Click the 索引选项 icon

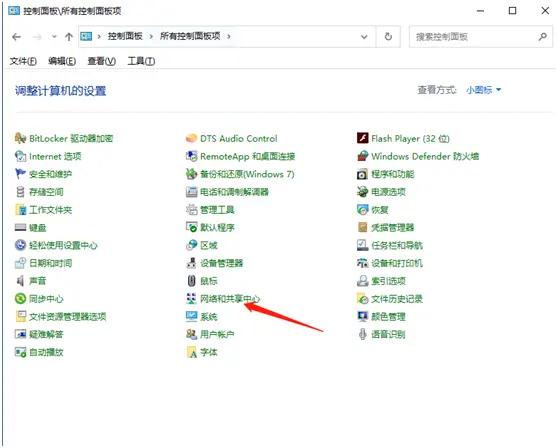[x=362, y=280]
